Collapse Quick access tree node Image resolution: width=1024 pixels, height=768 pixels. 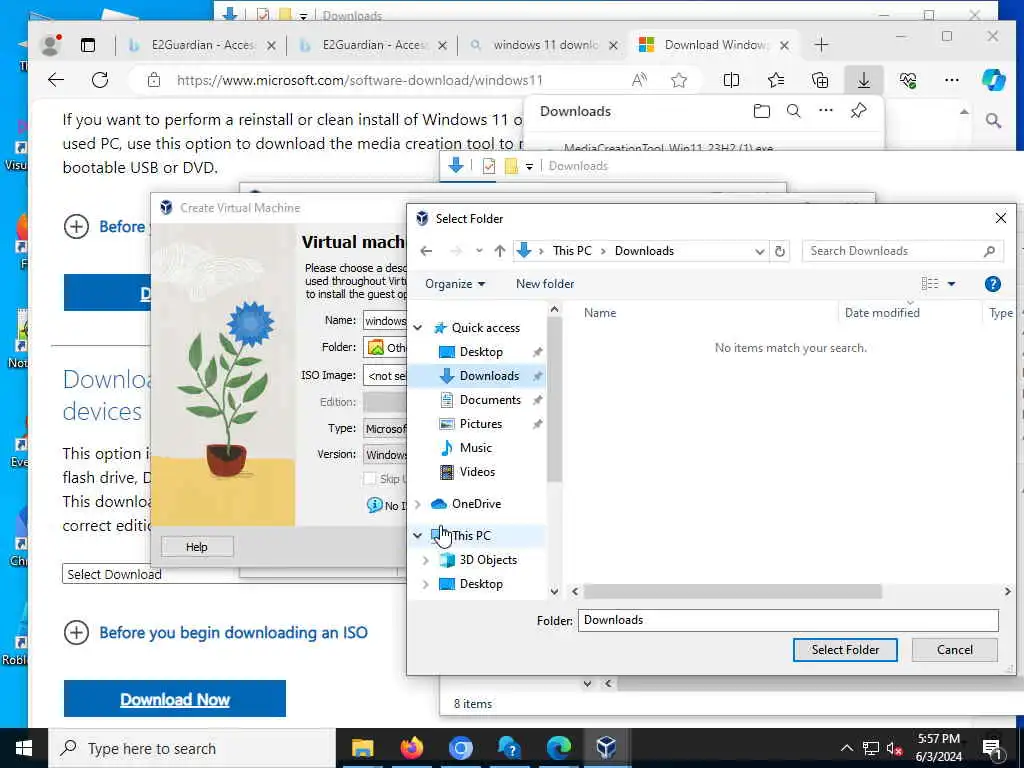coord(418,328)
